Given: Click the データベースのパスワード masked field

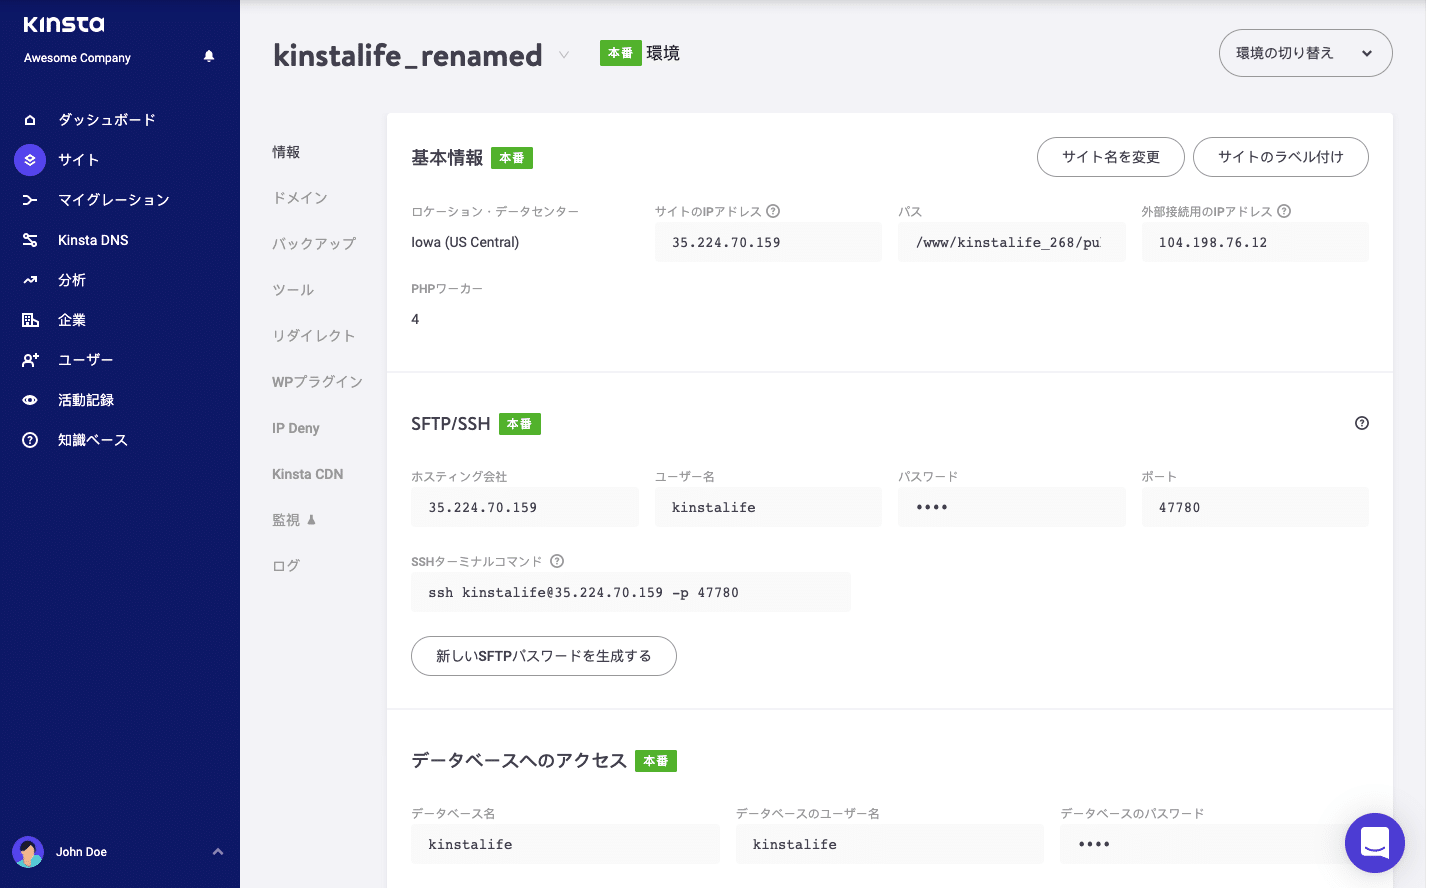Looking at the screenshot, I should coord(1214,844).
